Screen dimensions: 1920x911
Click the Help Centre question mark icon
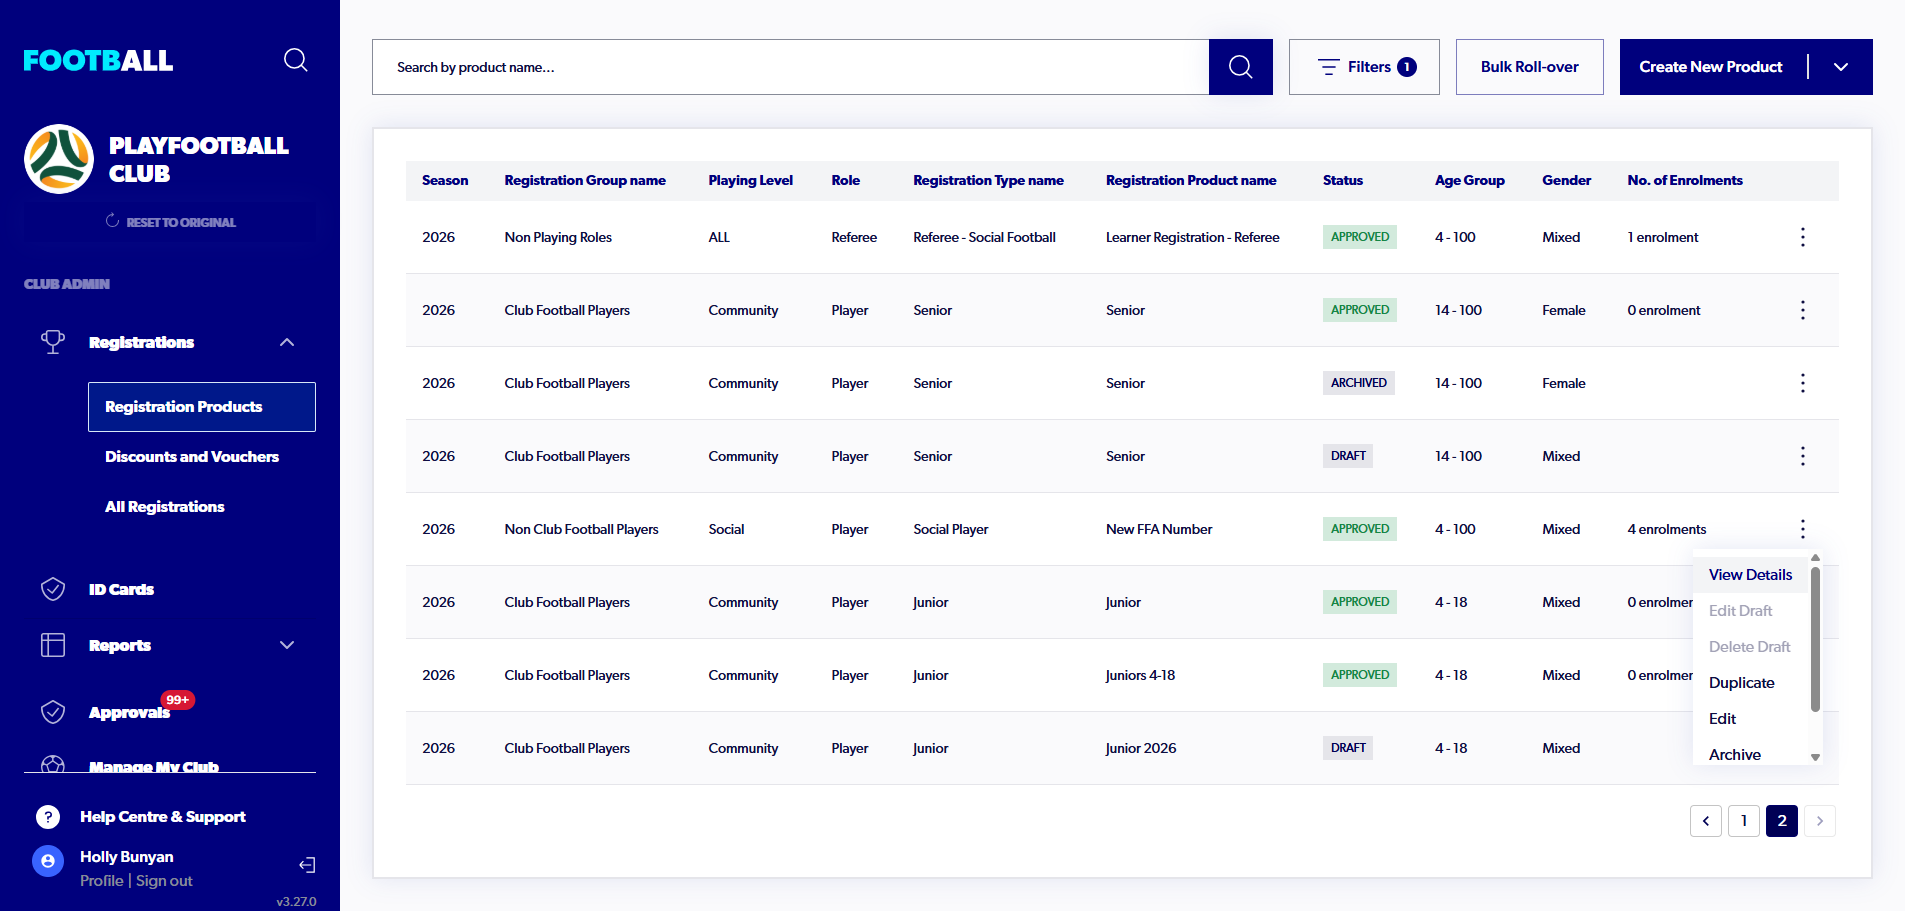(48, 817)
